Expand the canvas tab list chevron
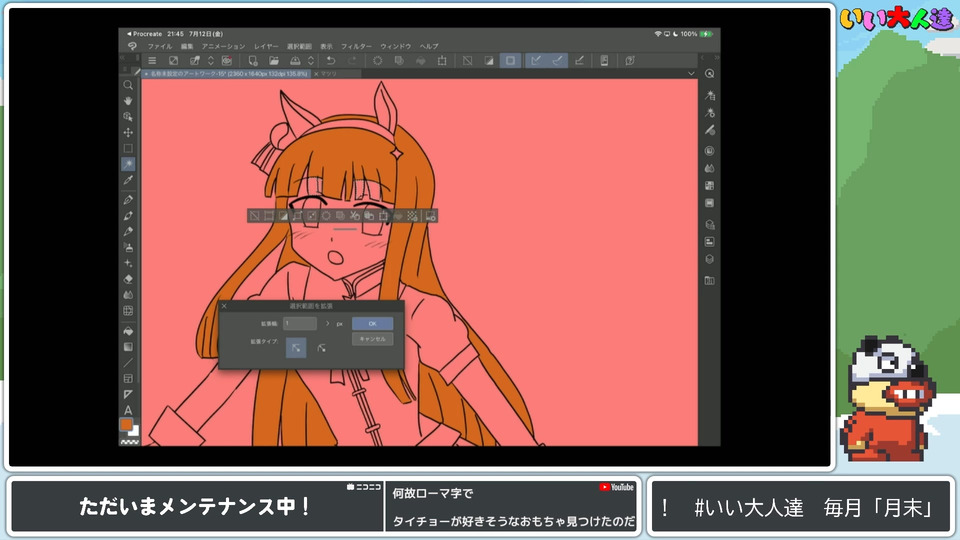The image size is (960, 540). pyautogui.click(x=690, y=74)
